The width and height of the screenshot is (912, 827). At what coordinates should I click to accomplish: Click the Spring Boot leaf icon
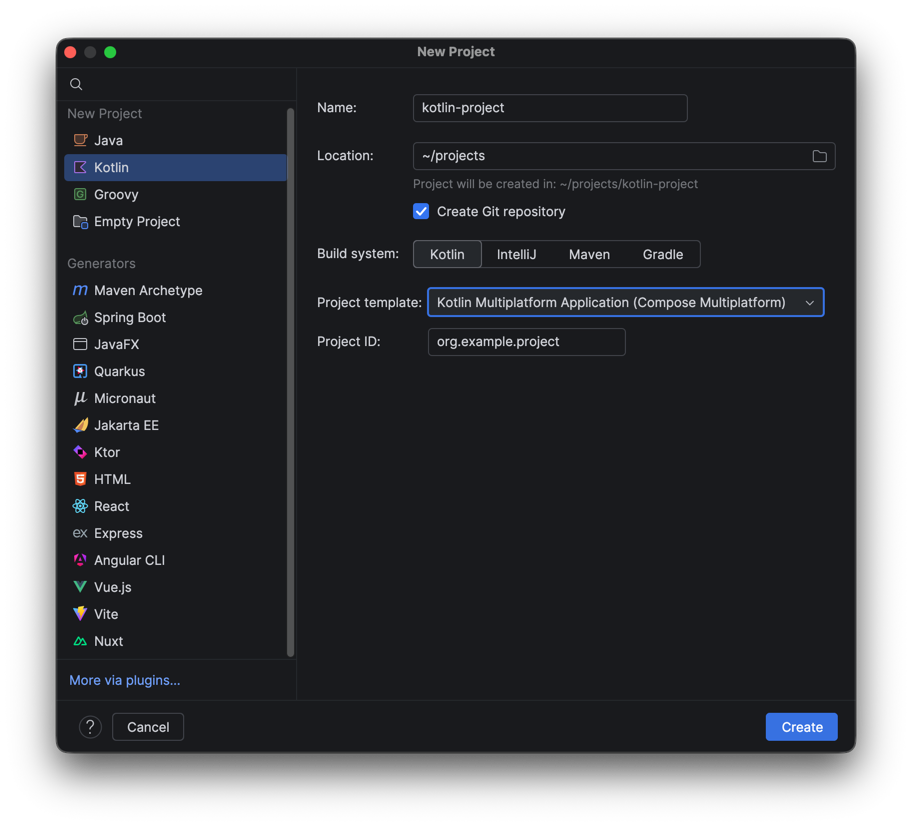tap(80, 318)
